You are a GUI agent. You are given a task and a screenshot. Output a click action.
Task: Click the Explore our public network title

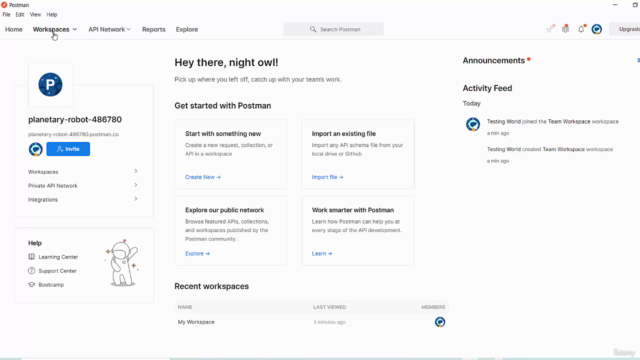tap(224, 210)
